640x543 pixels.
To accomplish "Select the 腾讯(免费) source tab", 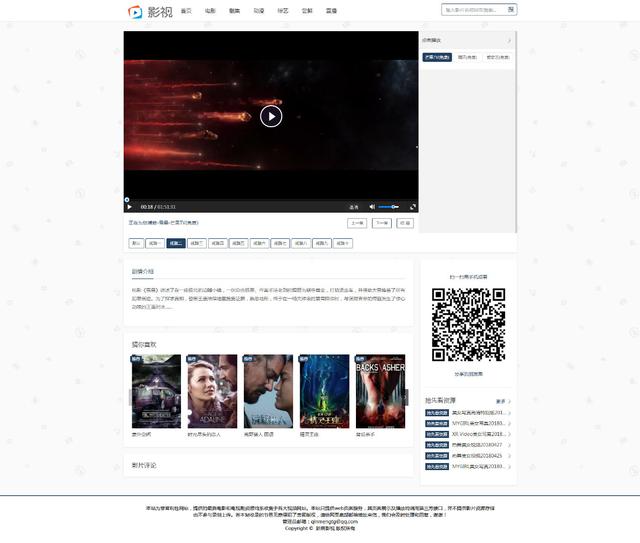I will click(x=467, y=57).
